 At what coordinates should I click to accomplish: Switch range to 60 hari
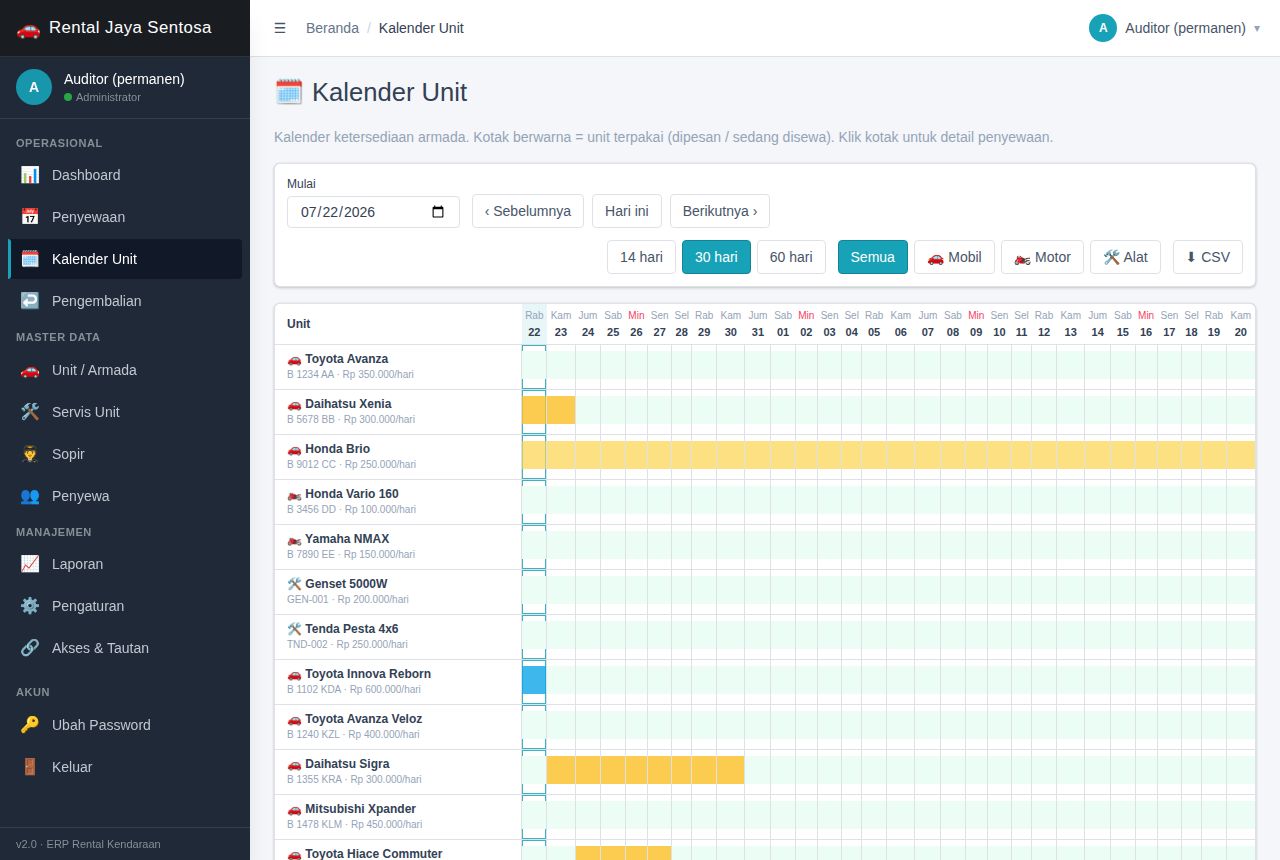pos(791,257)
